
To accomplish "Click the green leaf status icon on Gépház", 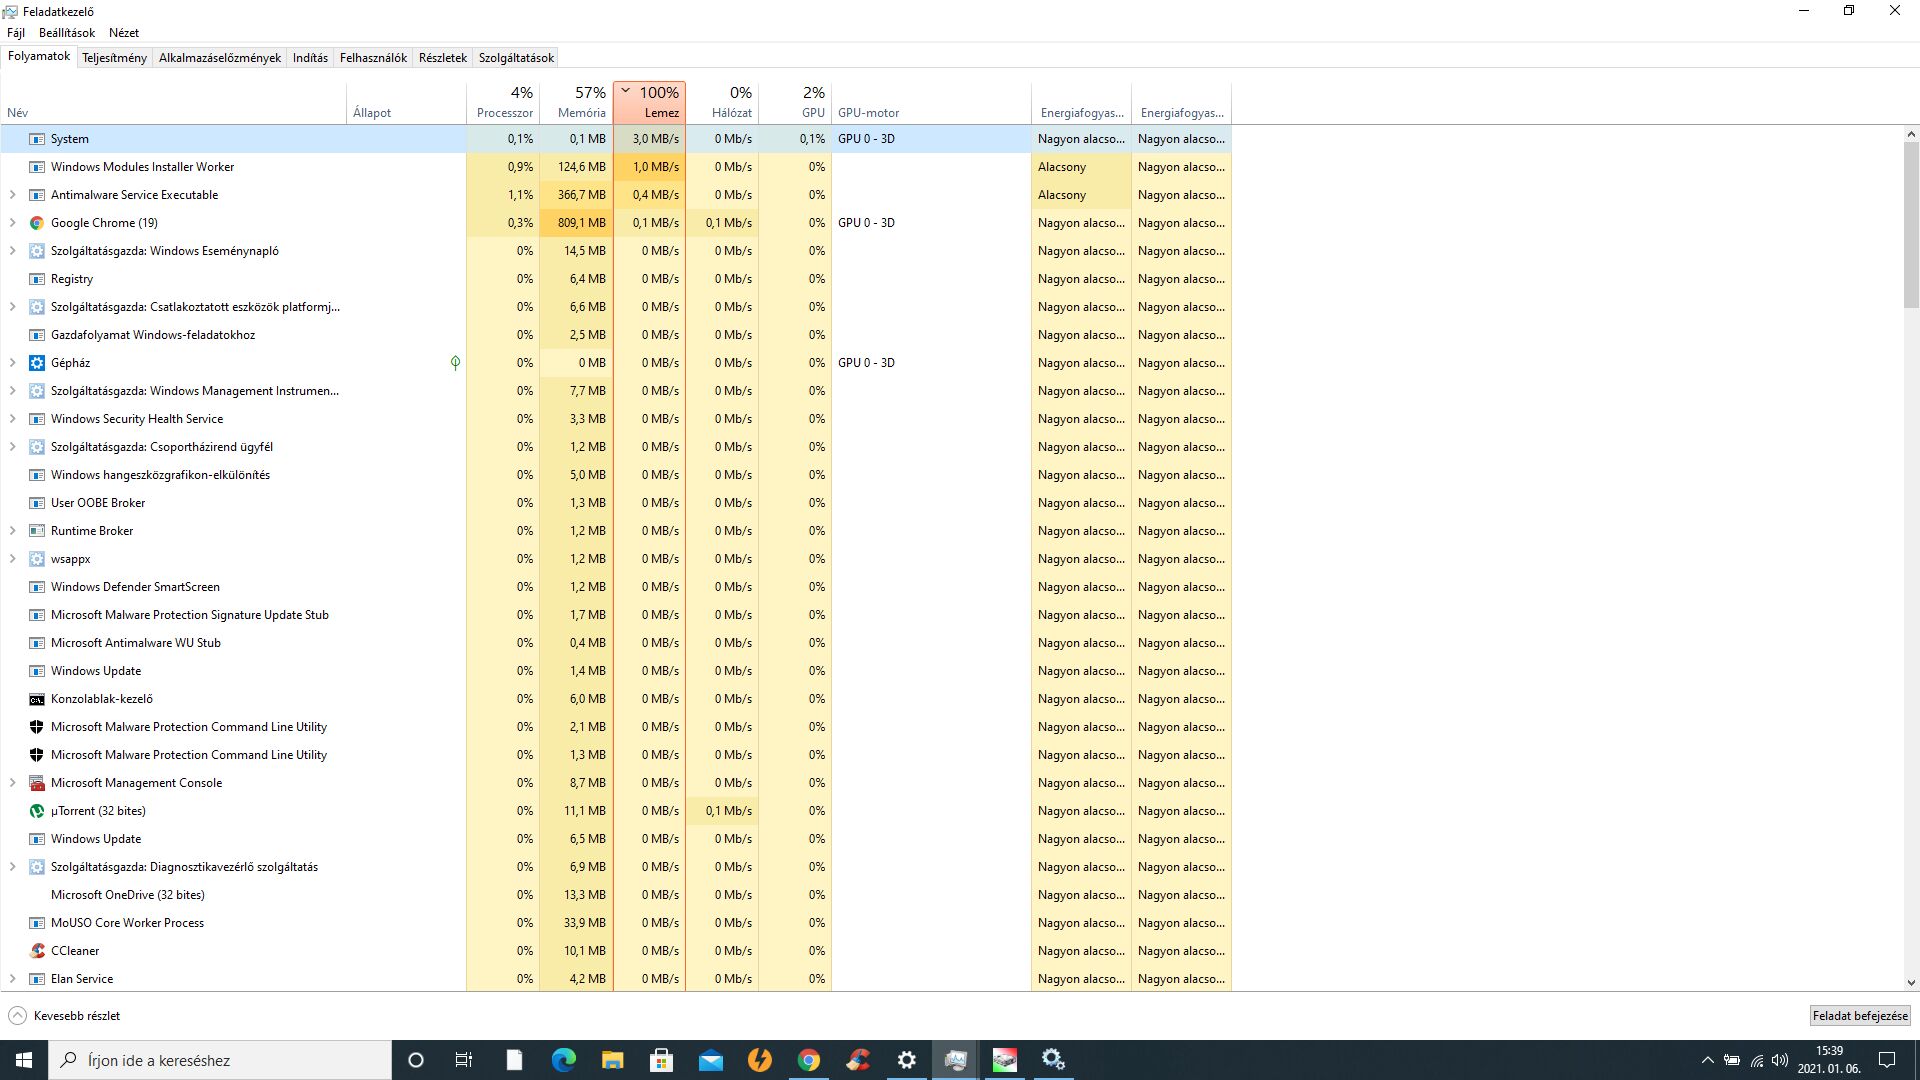I will point(455,363).
